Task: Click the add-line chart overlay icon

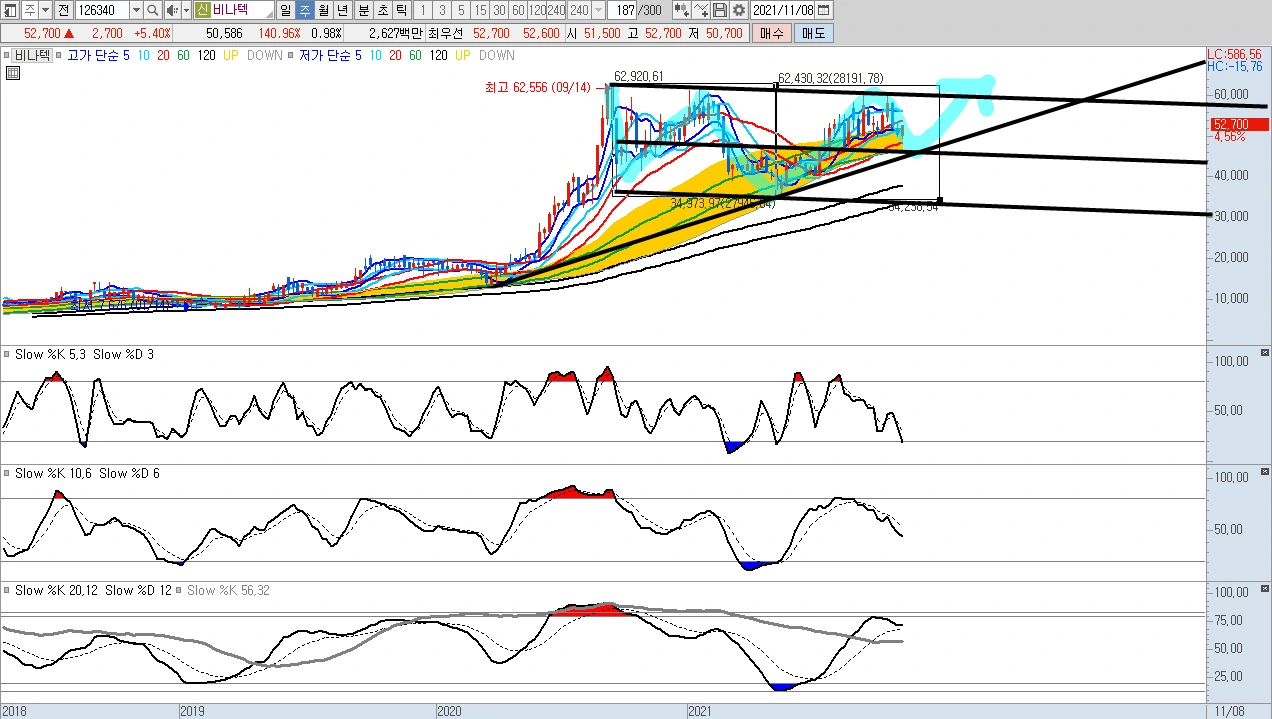Action: 701,10
